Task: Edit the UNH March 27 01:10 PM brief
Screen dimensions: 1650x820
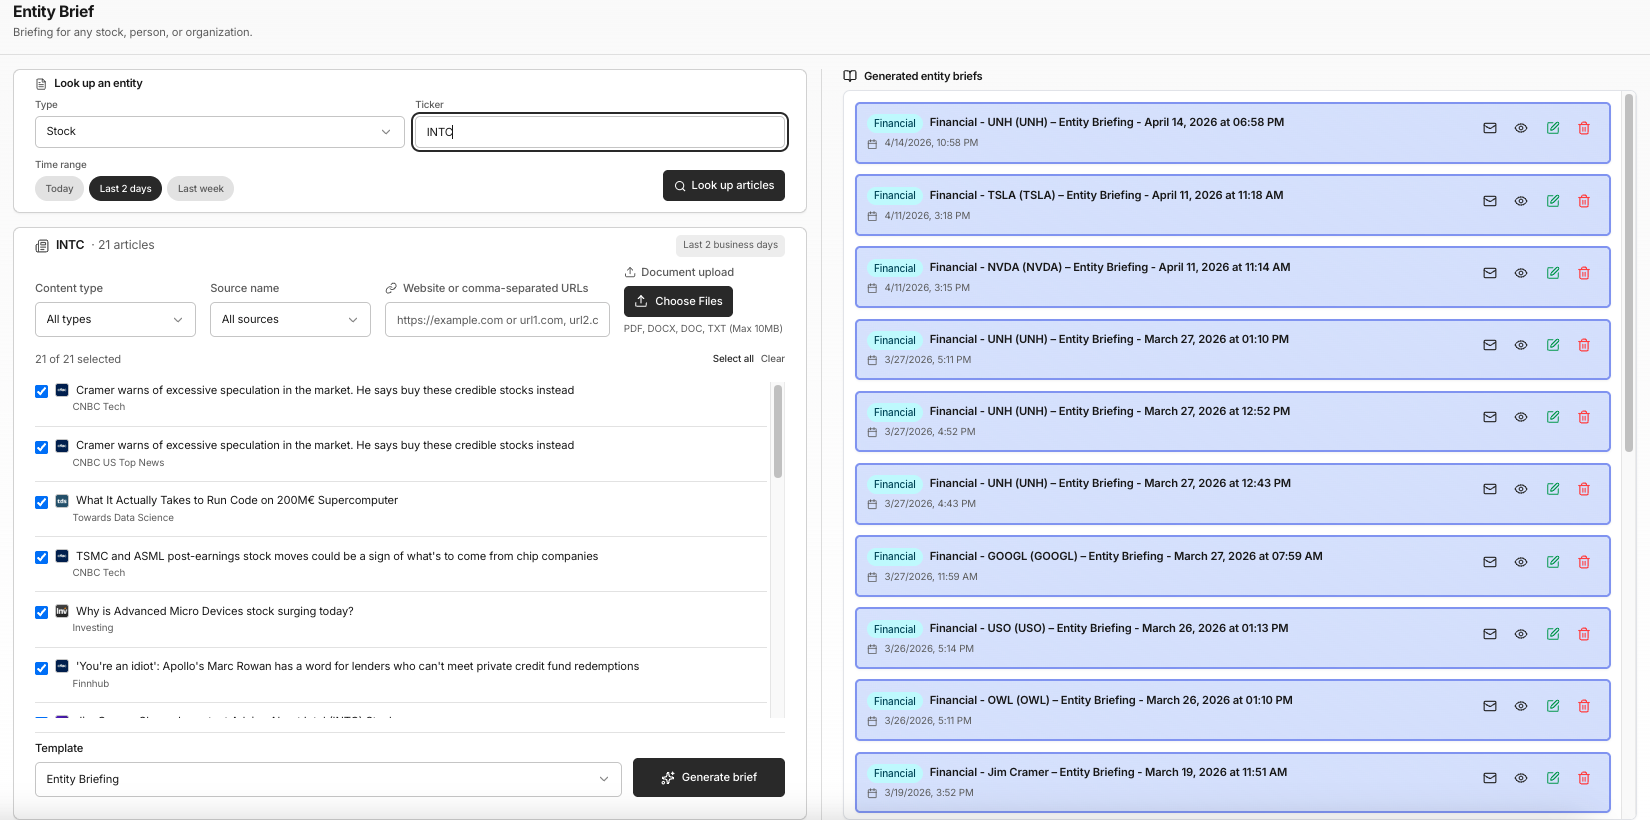Action: pos(1553,345)
